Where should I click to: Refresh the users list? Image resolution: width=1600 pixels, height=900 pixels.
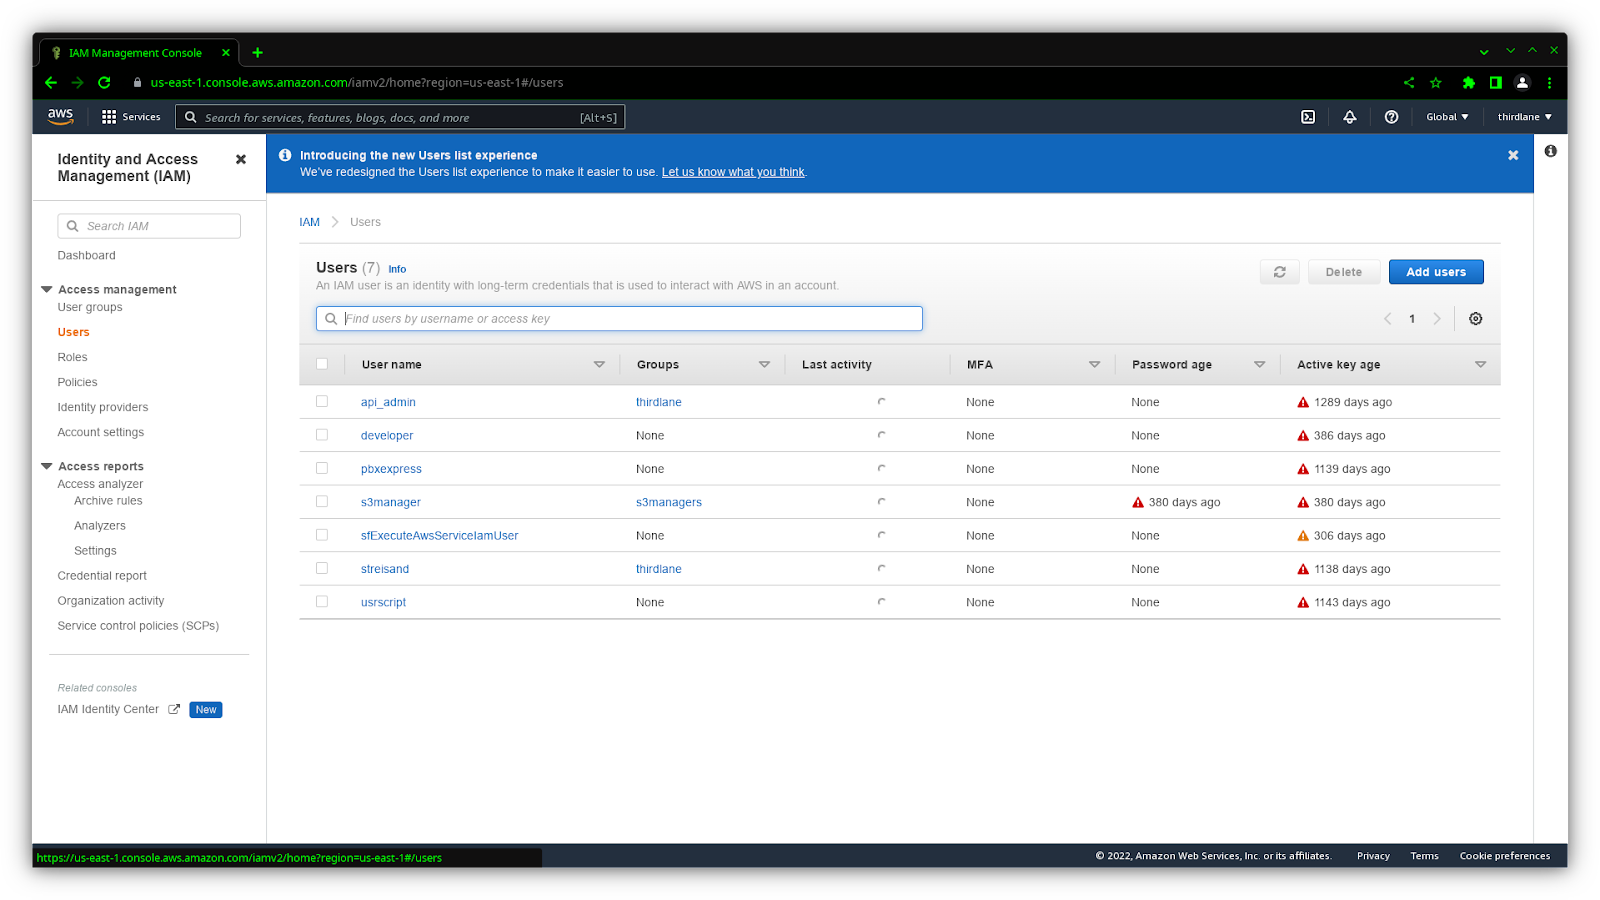coord(1280,272)
